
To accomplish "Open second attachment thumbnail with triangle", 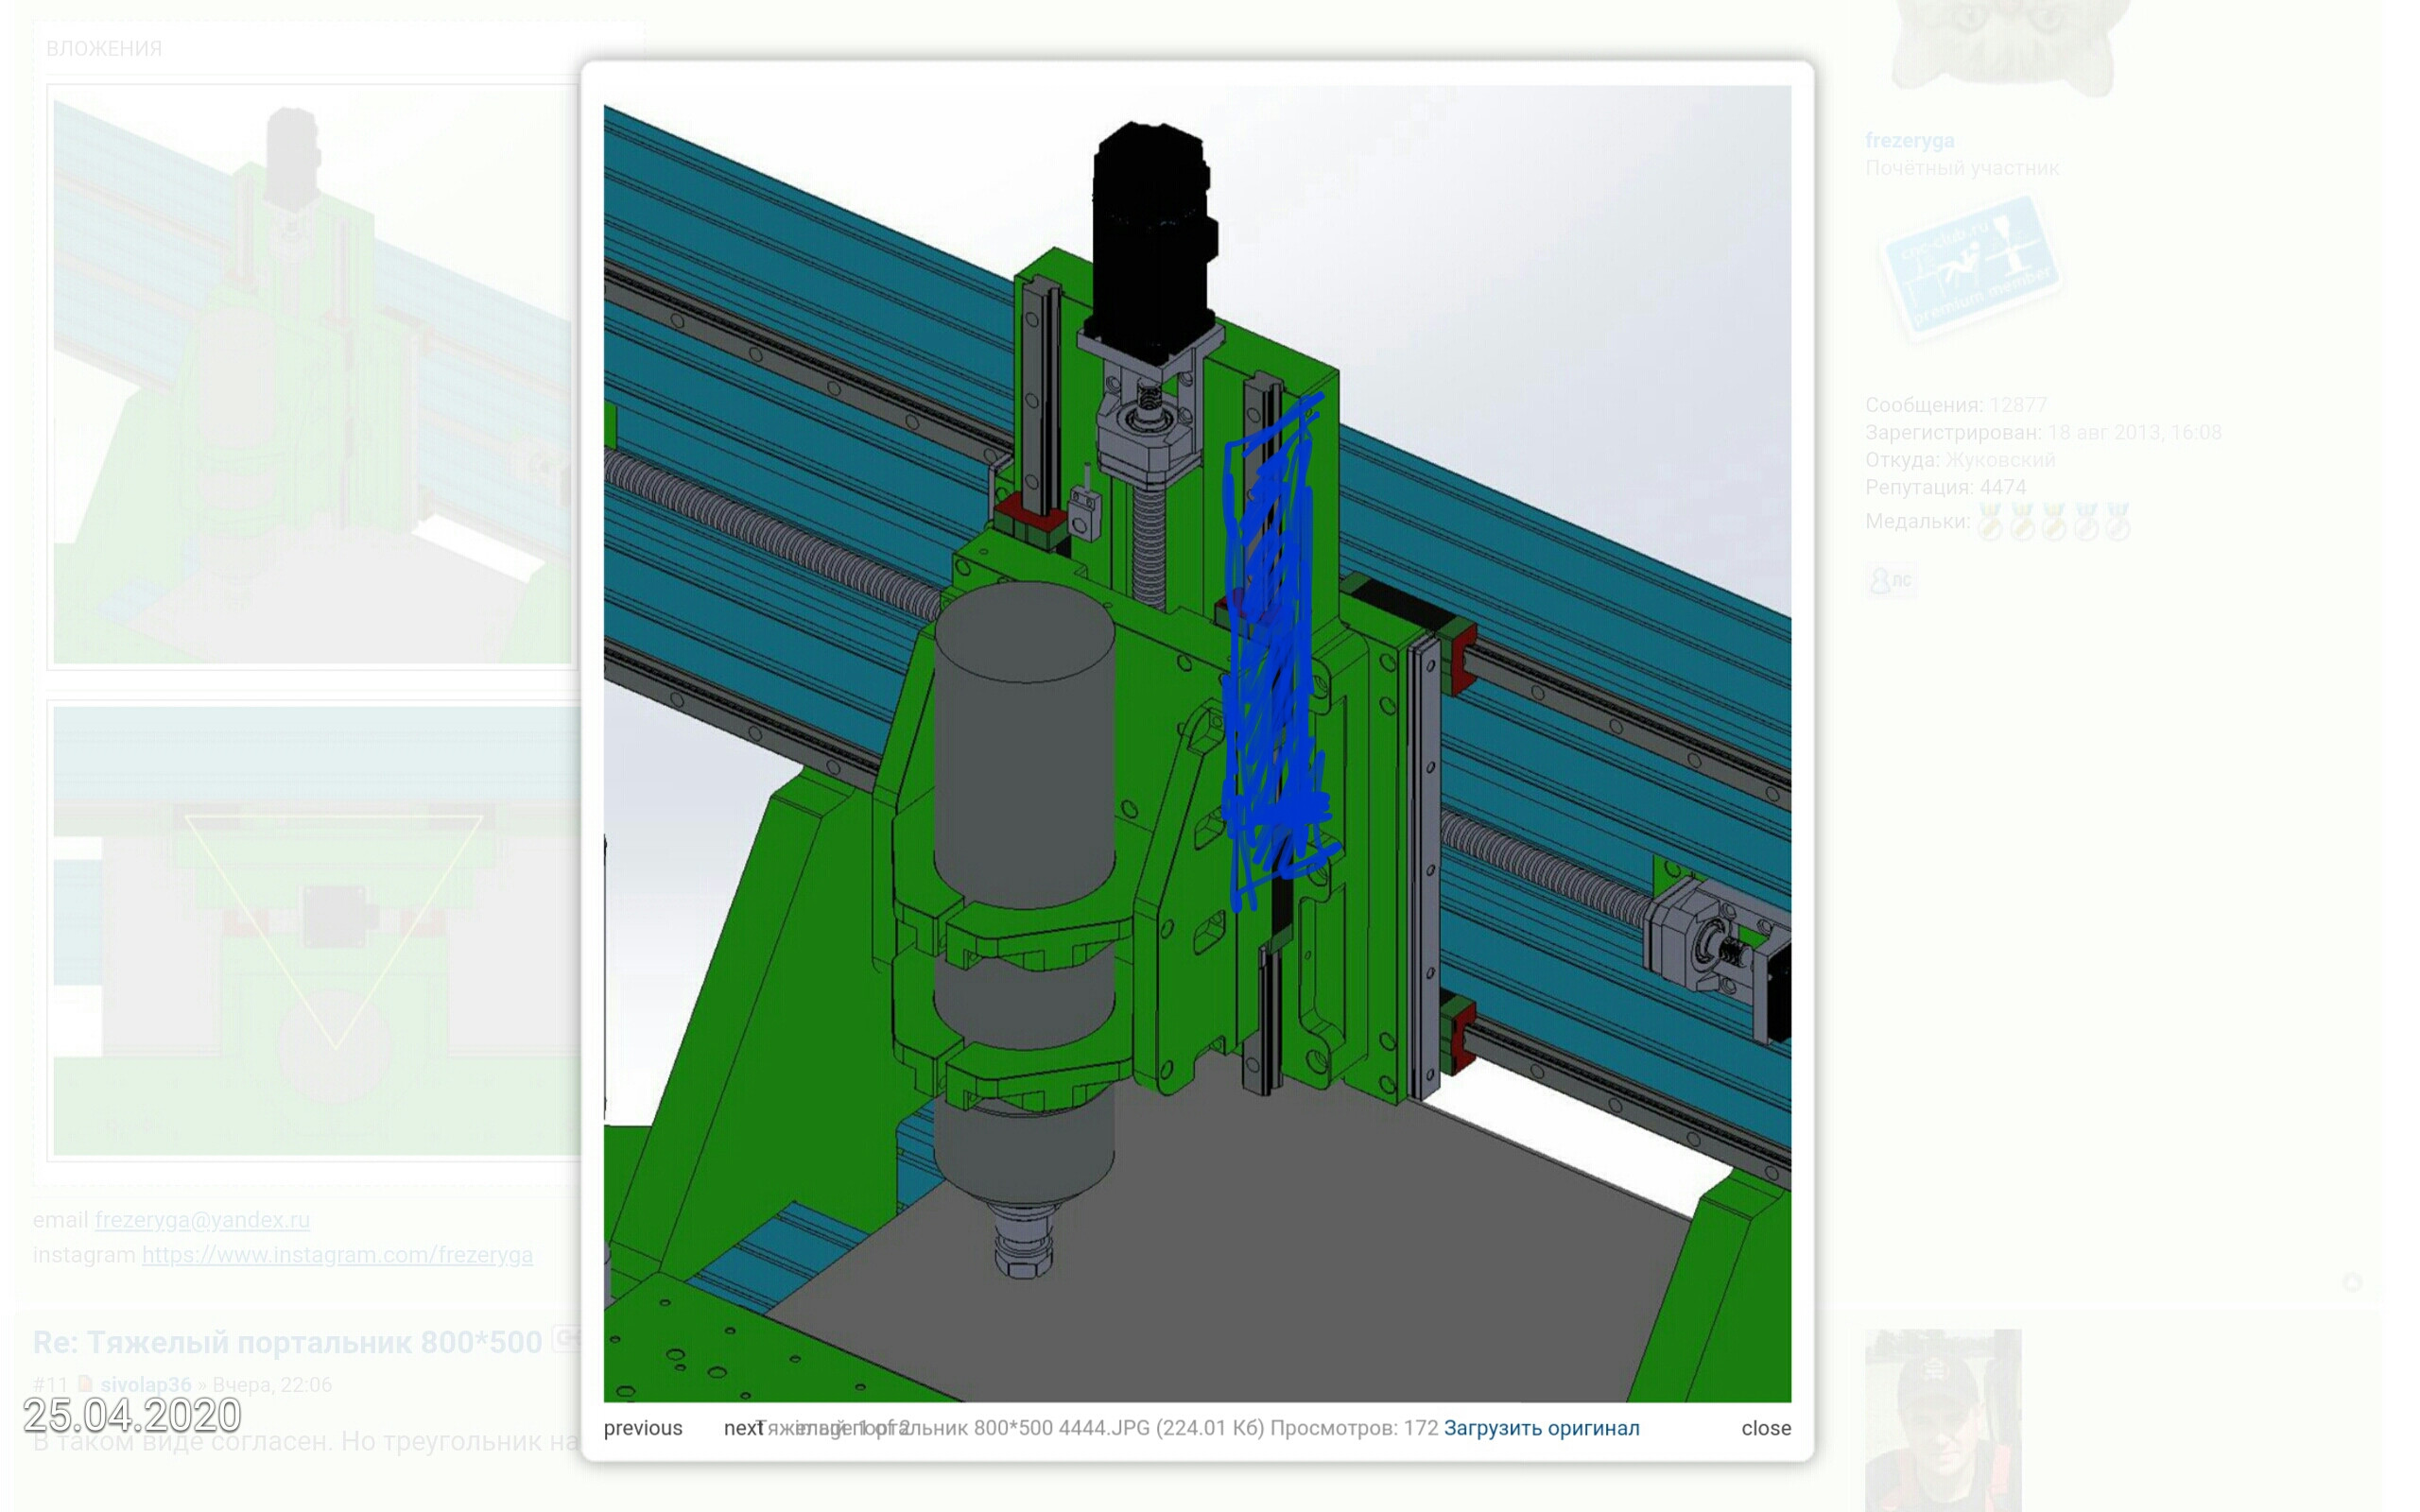I will point(316,930).
